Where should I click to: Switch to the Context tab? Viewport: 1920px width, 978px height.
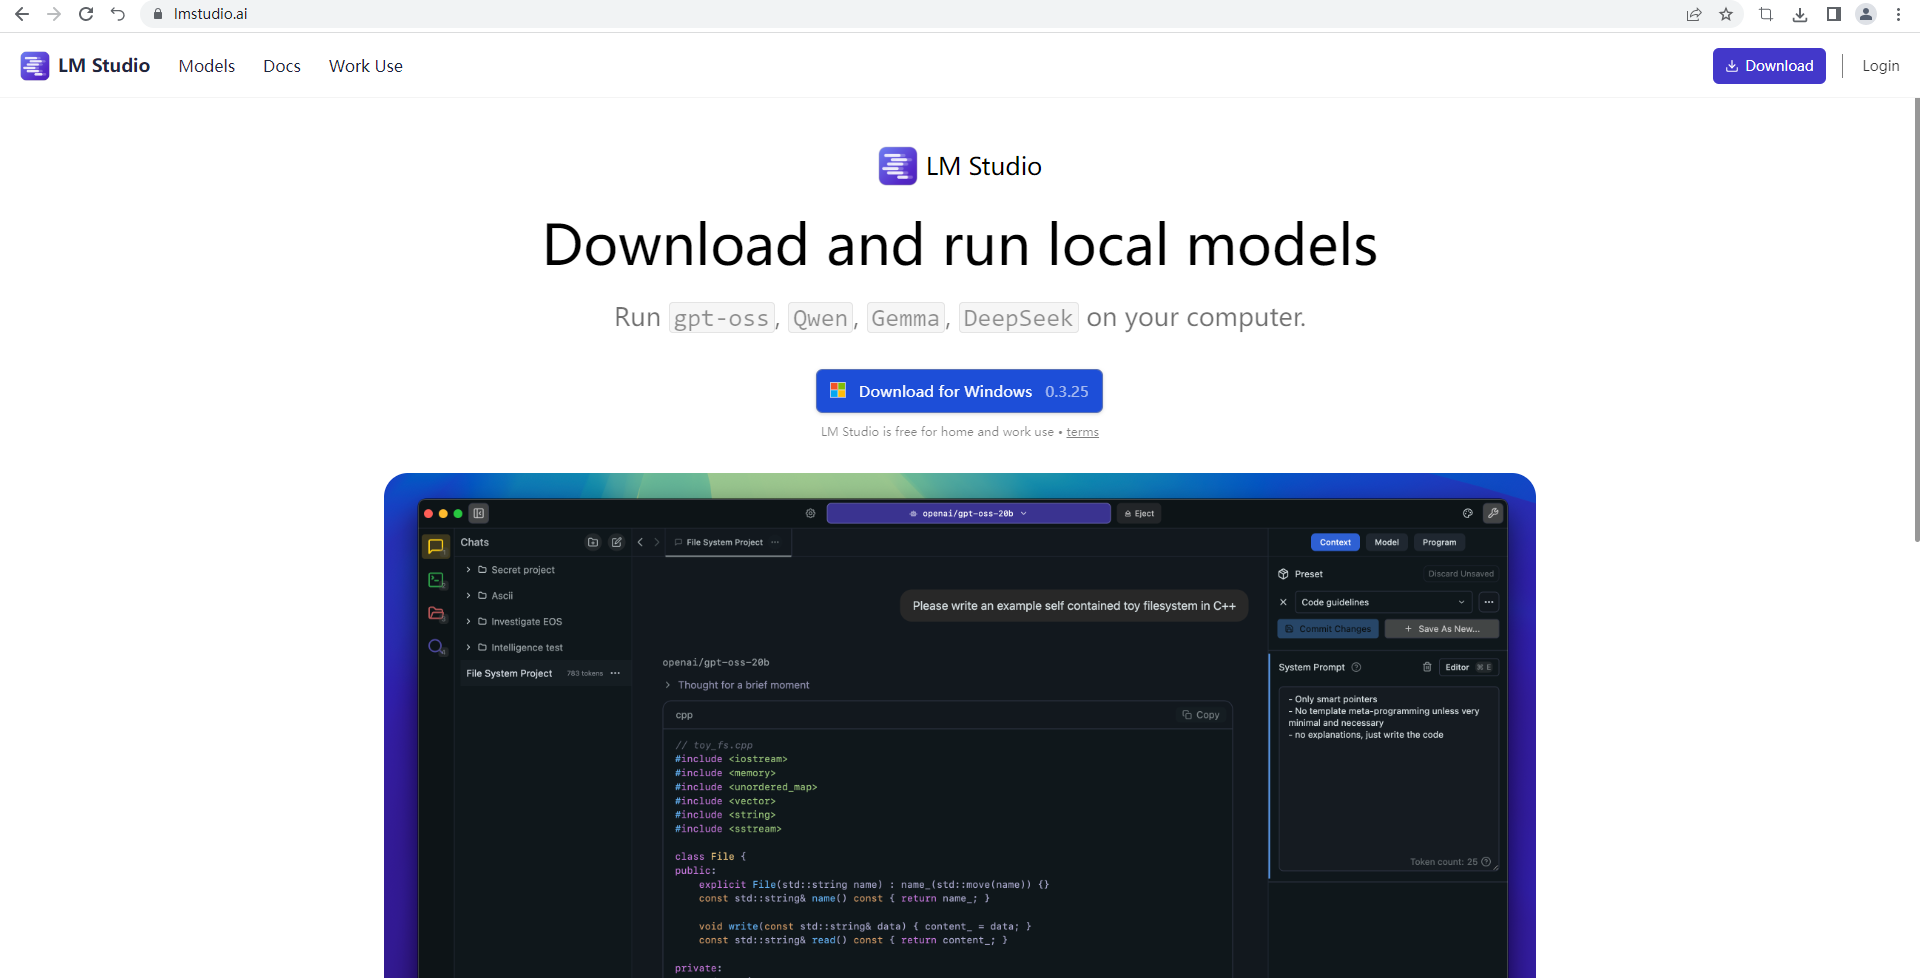pyautogui.click(x=1335, y=542)
